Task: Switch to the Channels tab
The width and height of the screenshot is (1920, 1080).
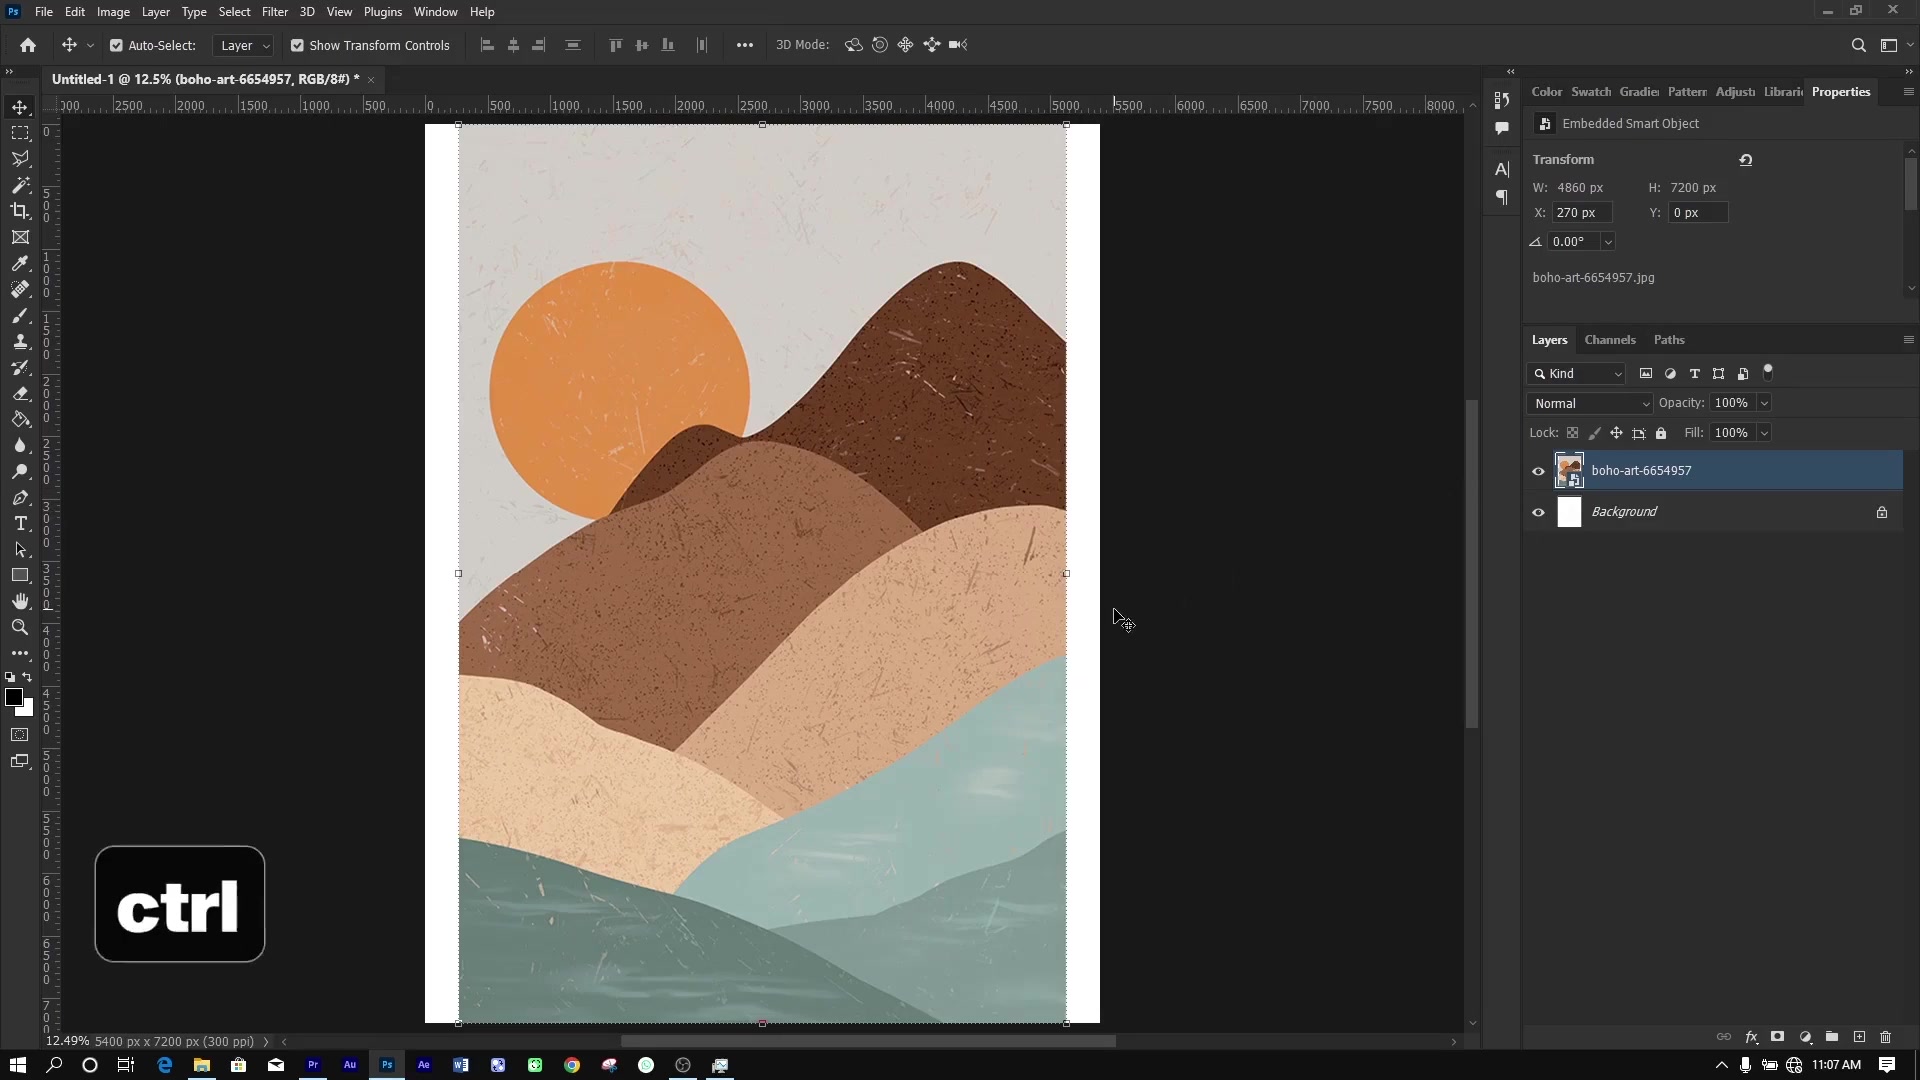Action: coord(1610,340)
